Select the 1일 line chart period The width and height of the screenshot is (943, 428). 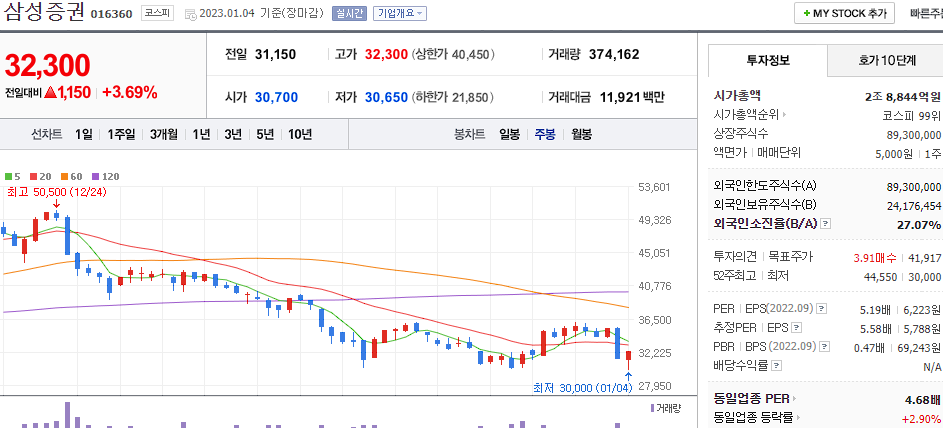coord(84,135)
